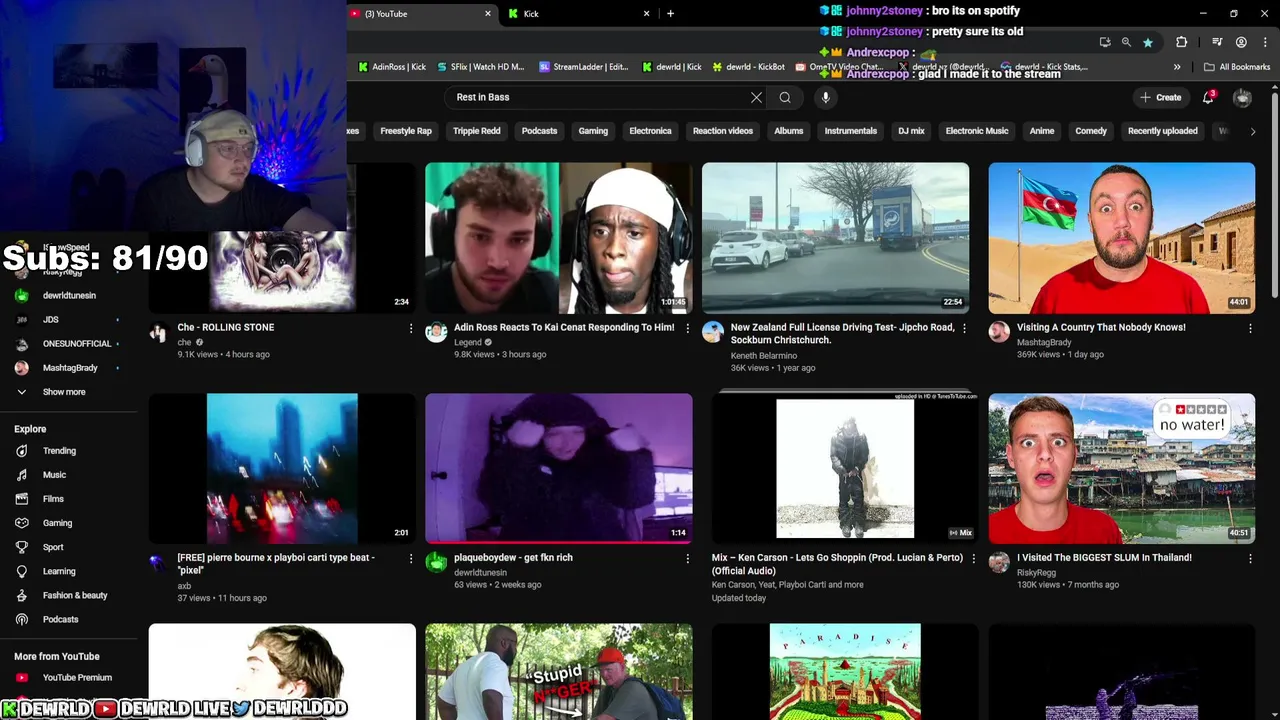Image resolution: width=1280 pixels, height=720 pixels.
Task: Open browser profile icon in toolbar
Action: [1241, 42]
